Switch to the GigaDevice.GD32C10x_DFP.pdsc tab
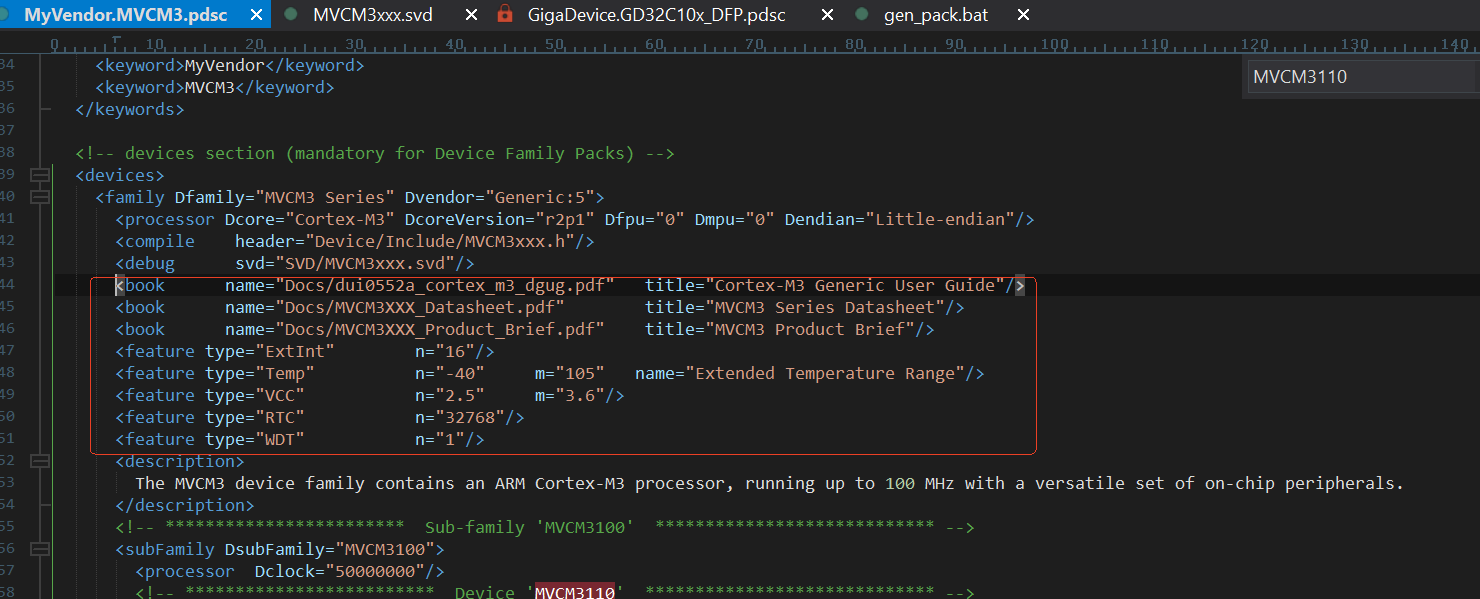The image size is (1480, 599). click(656, 15)
